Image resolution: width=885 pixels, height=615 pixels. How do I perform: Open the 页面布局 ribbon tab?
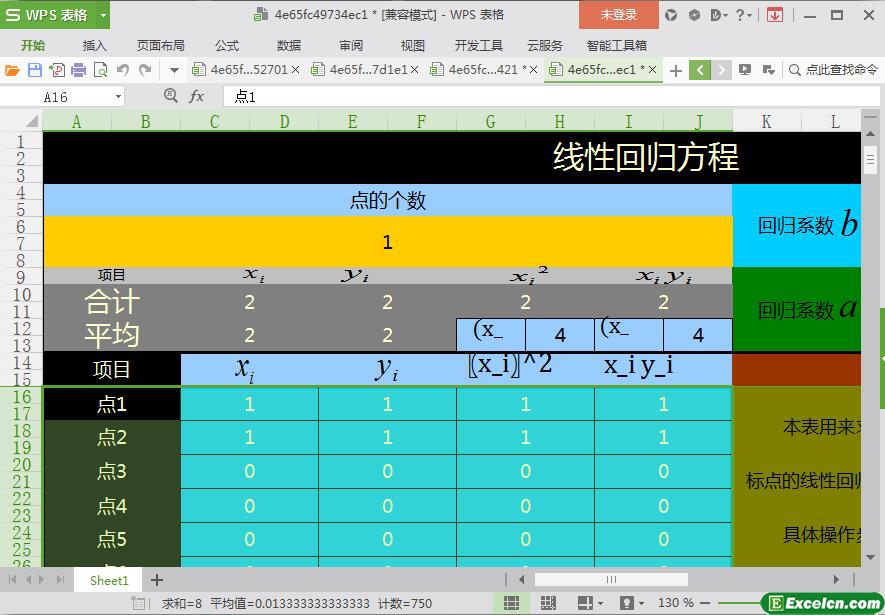[x=160, y=45]
